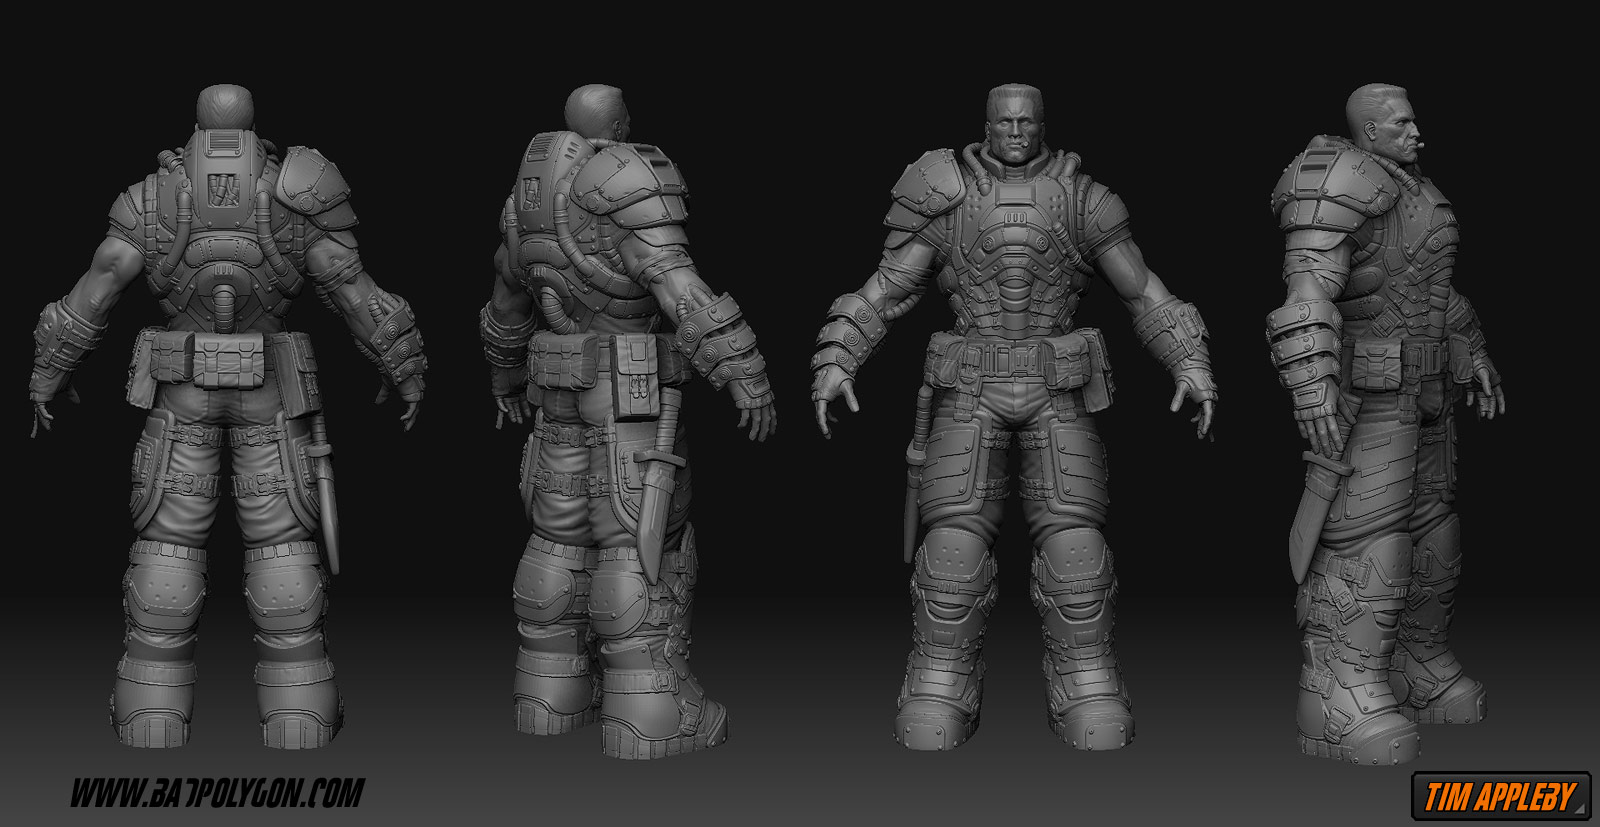Click the WWW.BADPOLYGON.COM text

(217, 794)
